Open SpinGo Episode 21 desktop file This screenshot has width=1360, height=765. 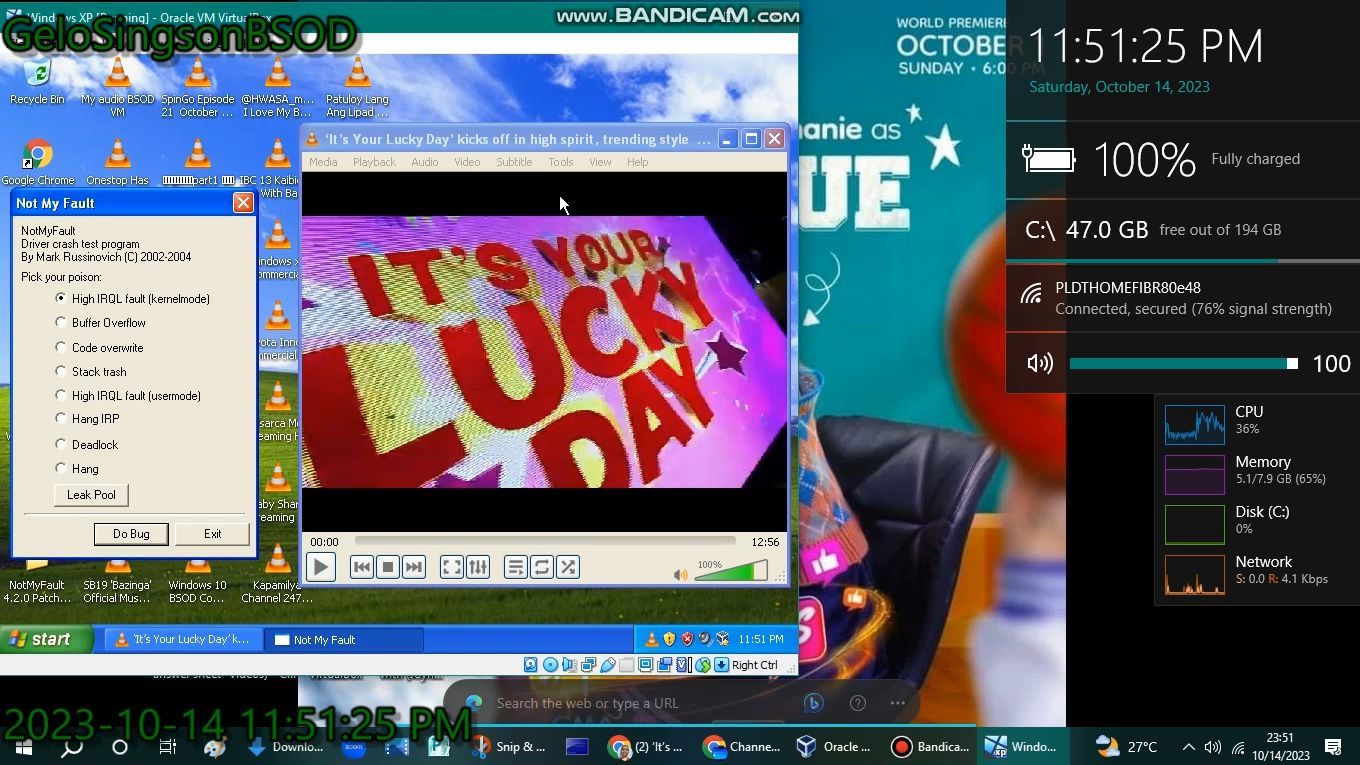coord(197,88)
